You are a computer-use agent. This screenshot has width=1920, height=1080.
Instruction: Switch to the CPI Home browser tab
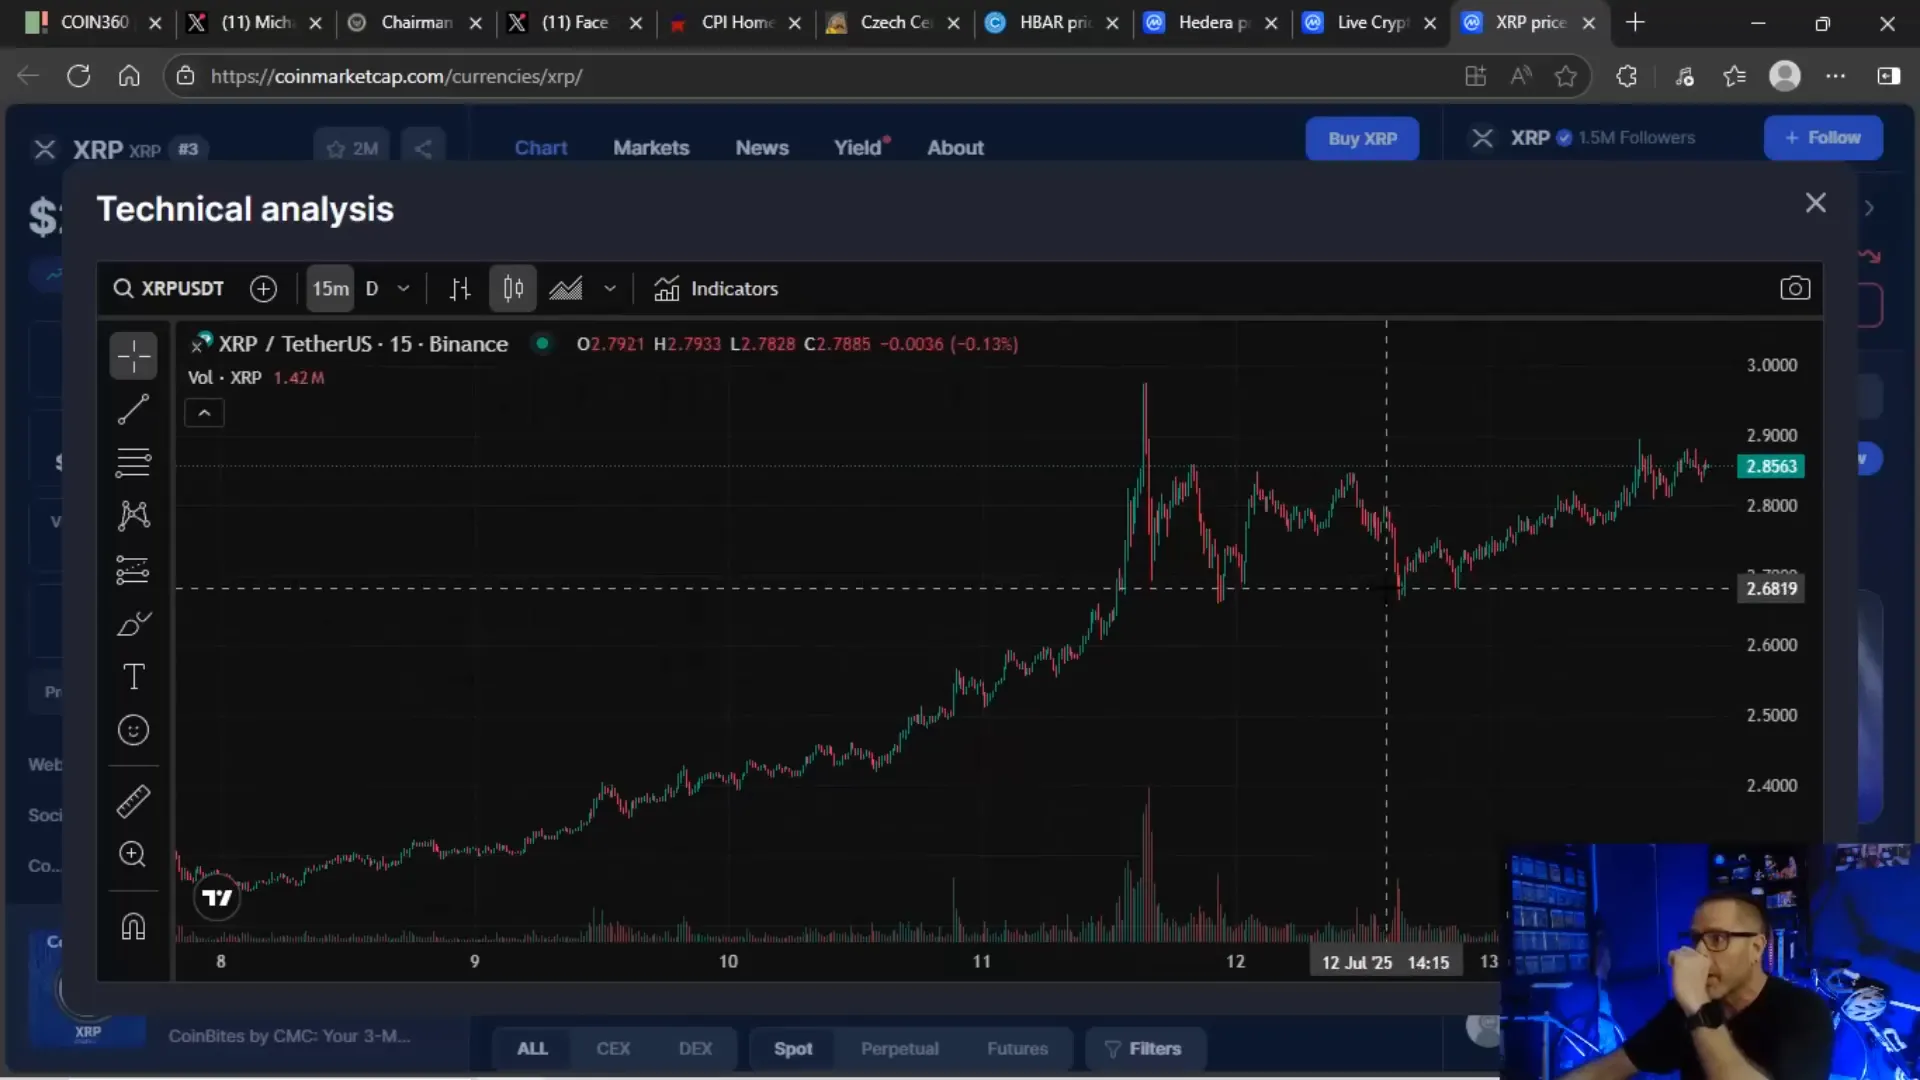point(735,22)
